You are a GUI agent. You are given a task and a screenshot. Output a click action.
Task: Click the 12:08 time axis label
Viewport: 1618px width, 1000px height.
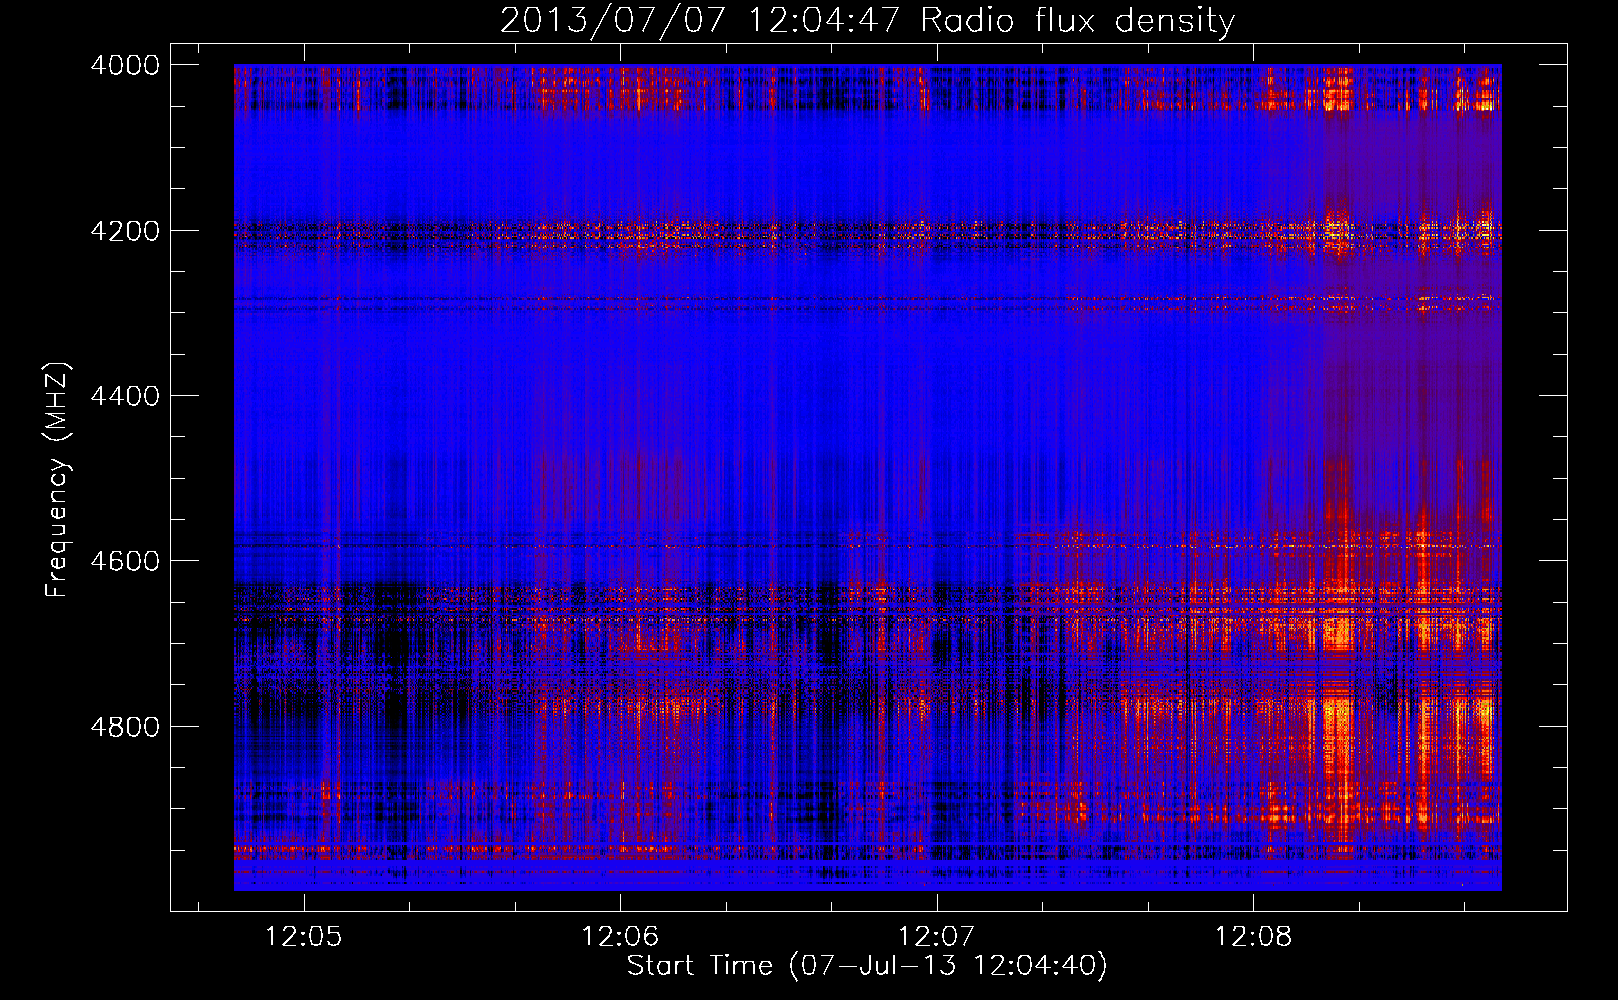[1253, 936]
